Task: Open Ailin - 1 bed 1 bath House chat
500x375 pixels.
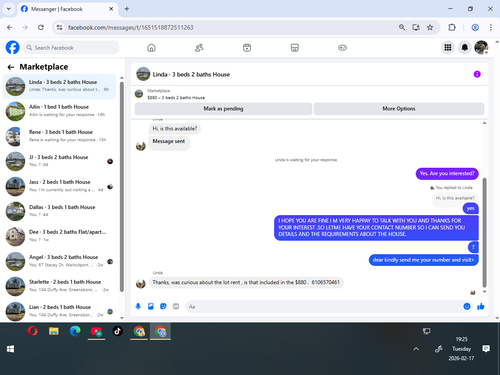Action: pyautogui.click(x=59, y=111)
